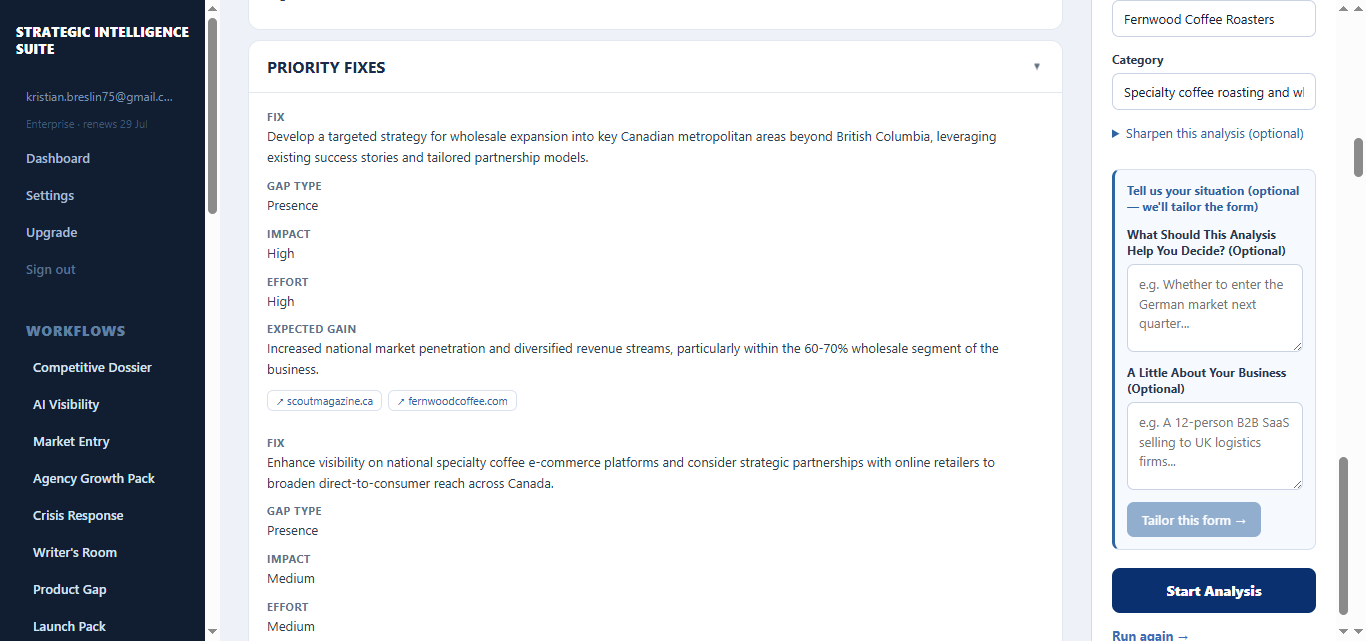Open Crisis Response workflow
This screenshot has height=641, width=1366.
[78, 515]
